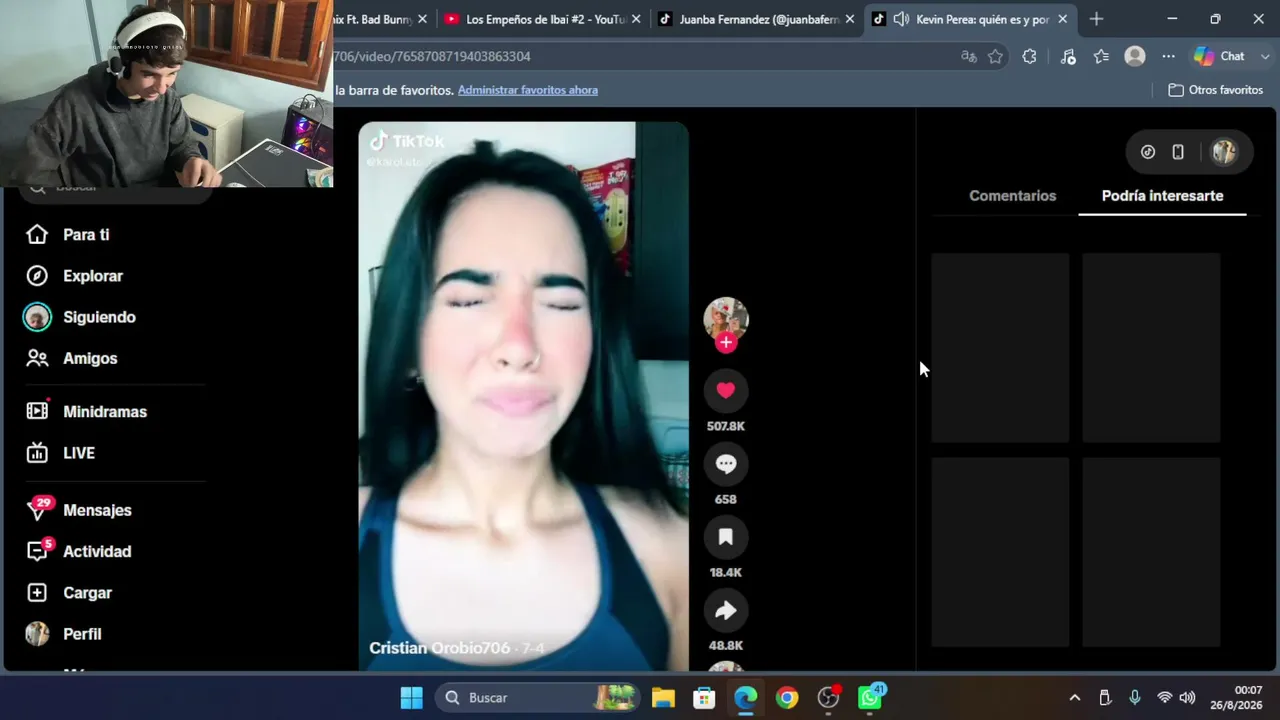Image resolution: width=1280 pixels, height=720 pixels.
Task: Click the microphone icon in system tray
Action: pyautogui.click(x=1134, y=698)
